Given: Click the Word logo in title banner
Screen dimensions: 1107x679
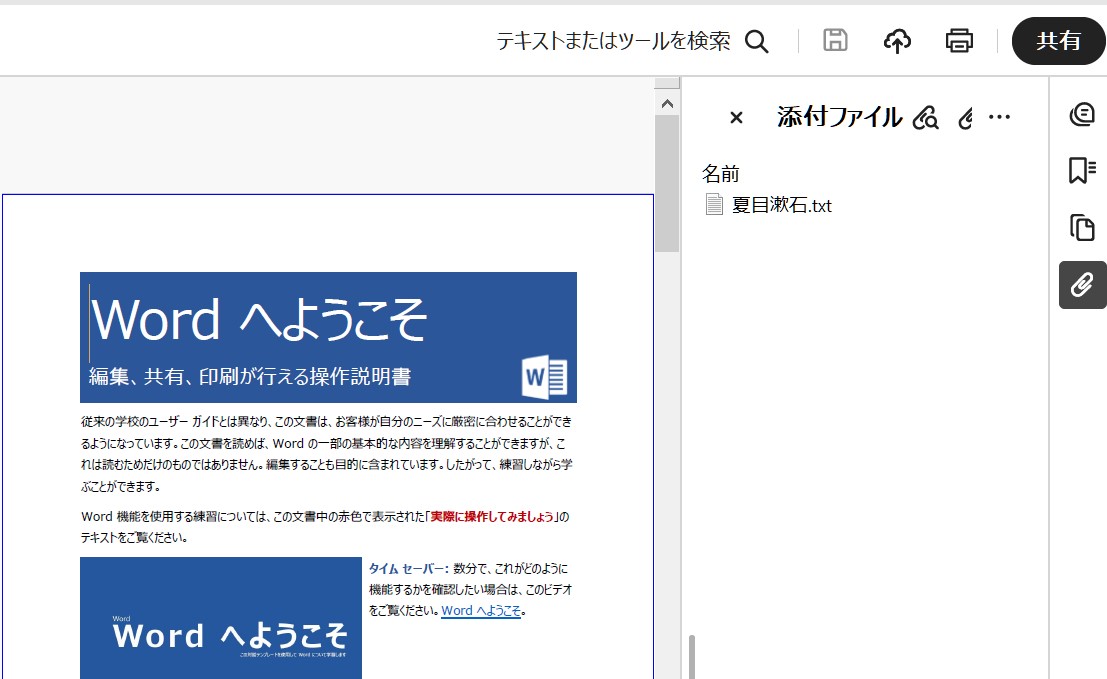Looking at the screenshot, I should point(544,378).
